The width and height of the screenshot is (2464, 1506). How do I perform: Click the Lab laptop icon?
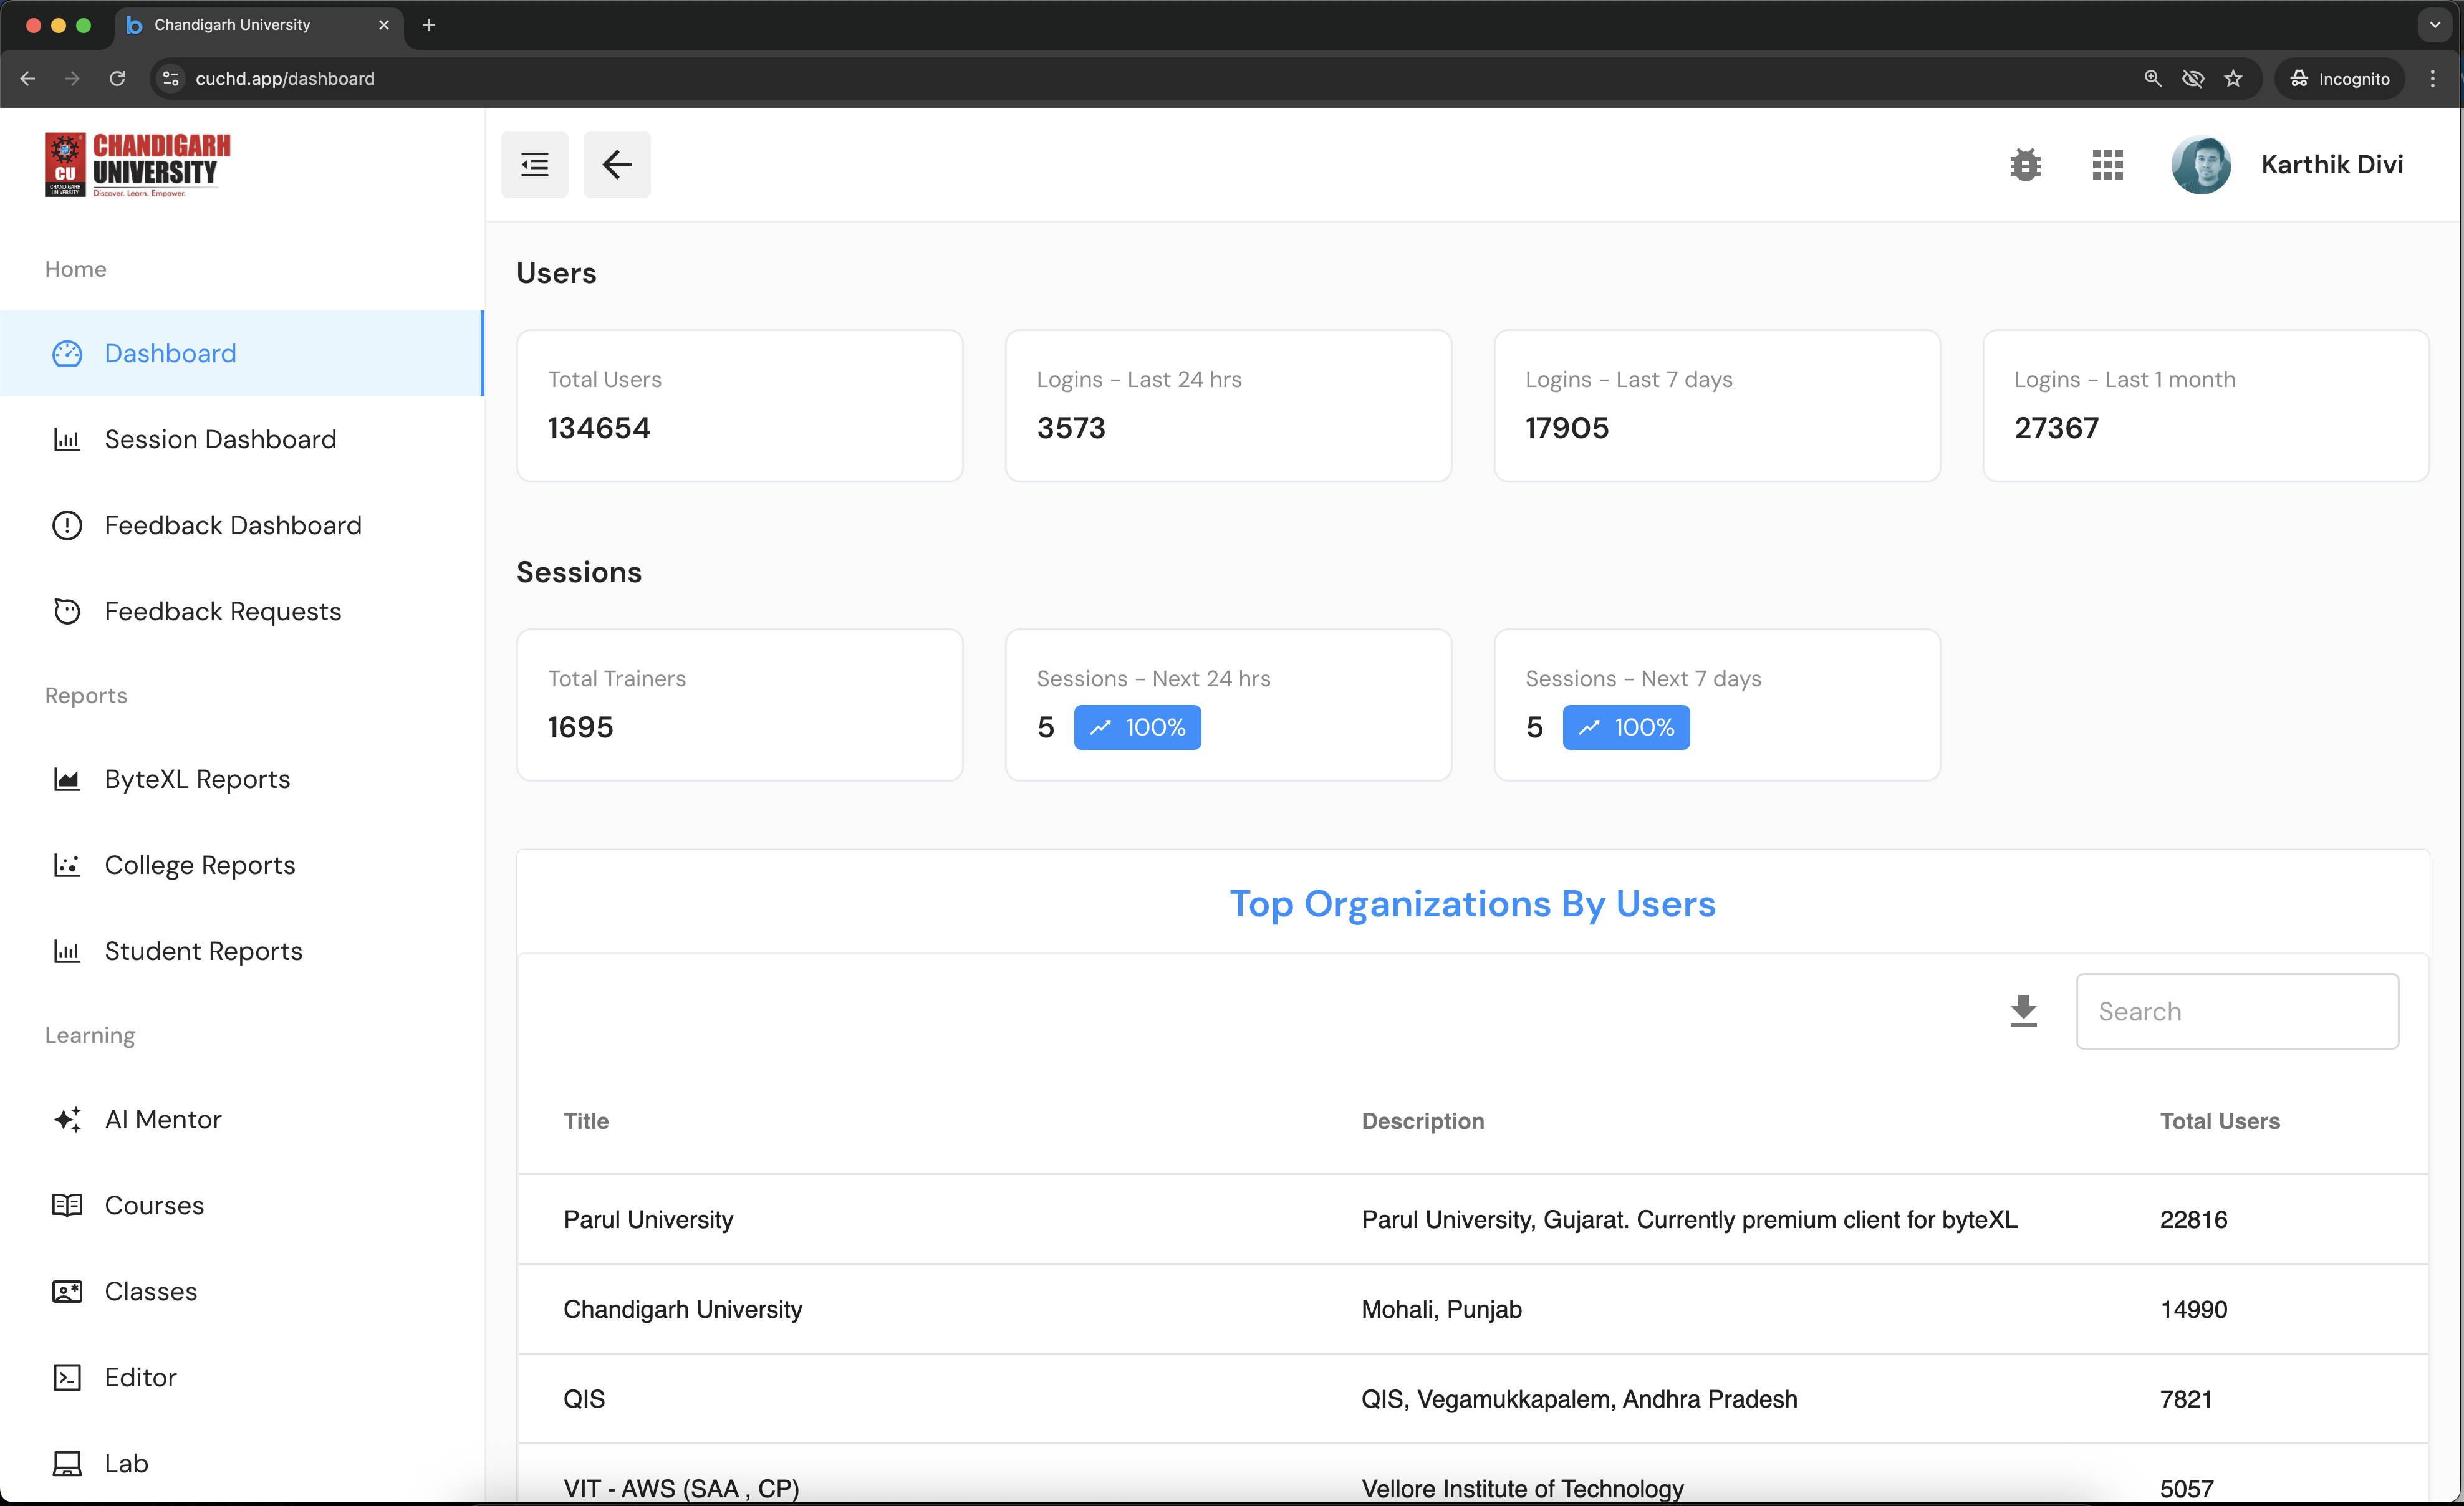click(x=67, y=1463)
